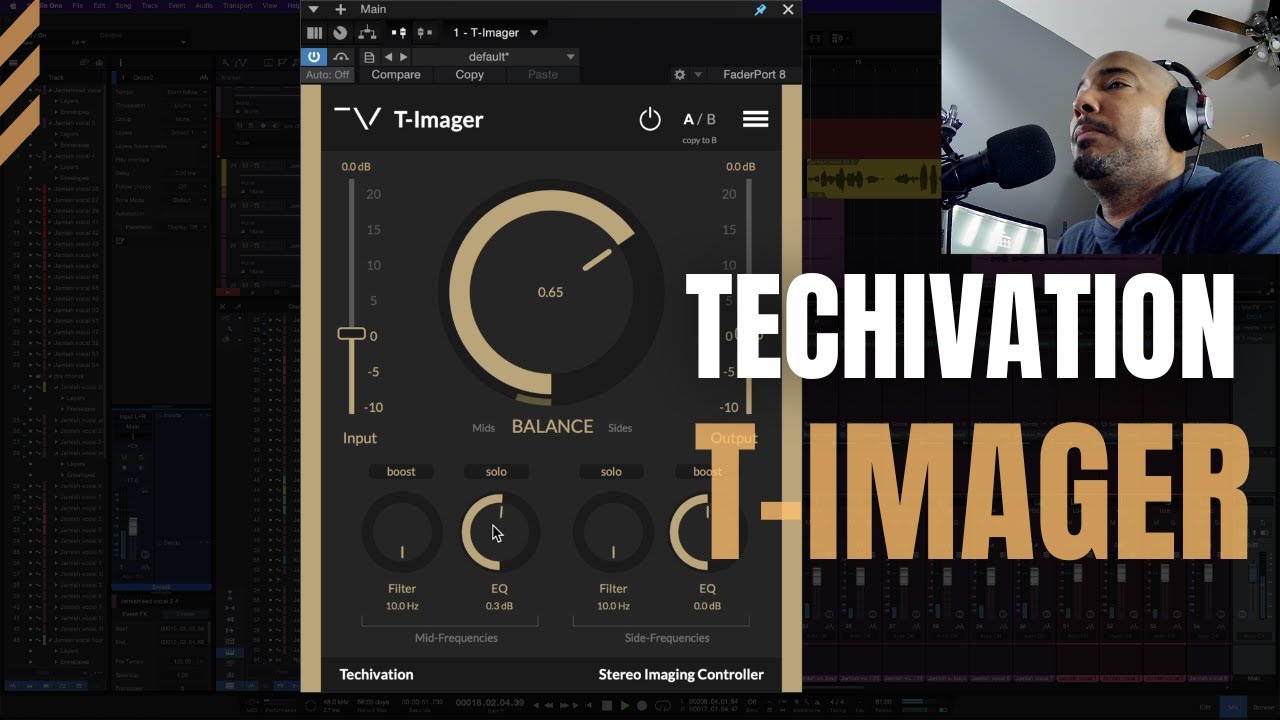Expand the dropdown arrow beside the gear
Screen dimensions: 1280x720
click(x=698, y=75)
